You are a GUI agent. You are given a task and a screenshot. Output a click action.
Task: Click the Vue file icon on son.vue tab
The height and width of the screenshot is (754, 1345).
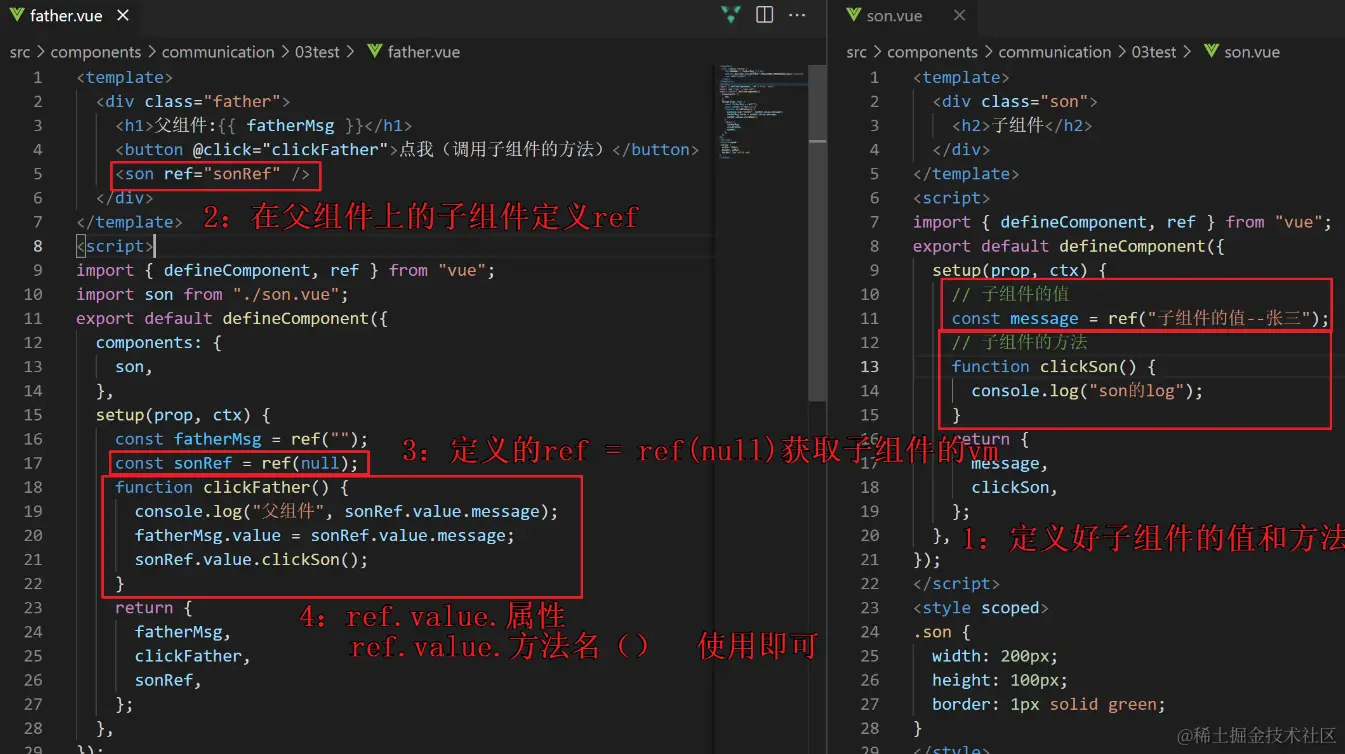[853, 16]
